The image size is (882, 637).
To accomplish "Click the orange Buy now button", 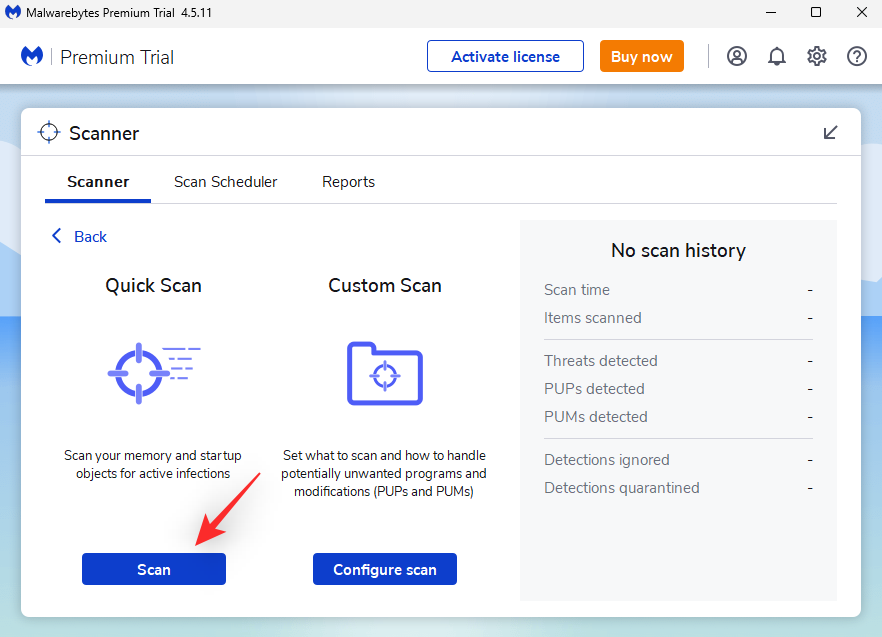I will tap(641, 56).
